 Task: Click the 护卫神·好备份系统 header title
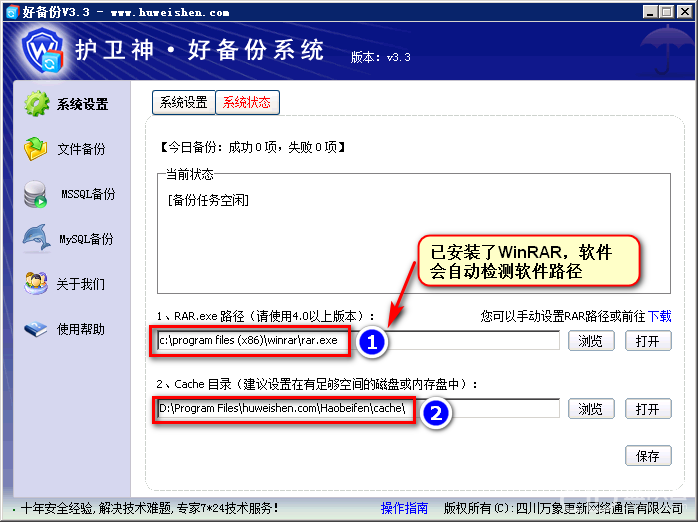pyautogui.click(x=199, y=49)
